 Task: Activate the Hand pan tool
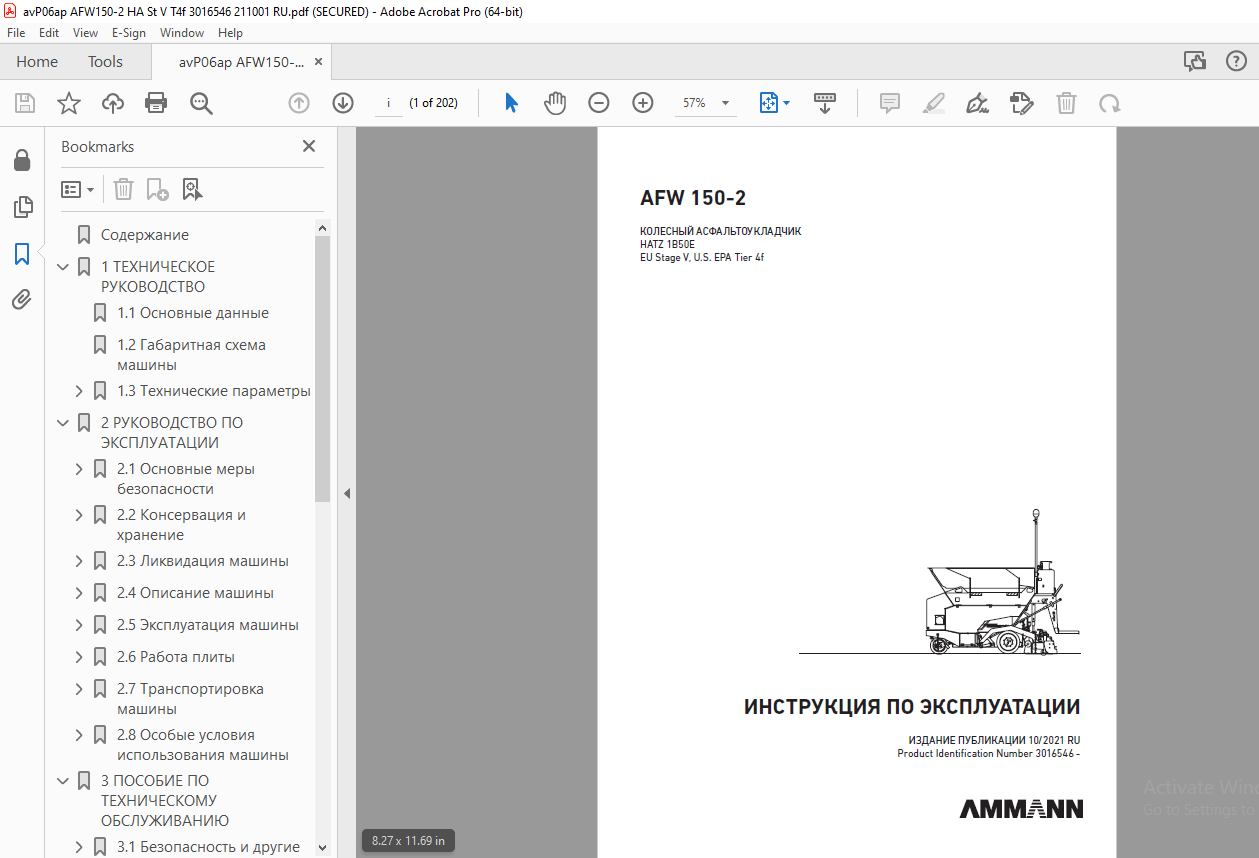[555, 103]
